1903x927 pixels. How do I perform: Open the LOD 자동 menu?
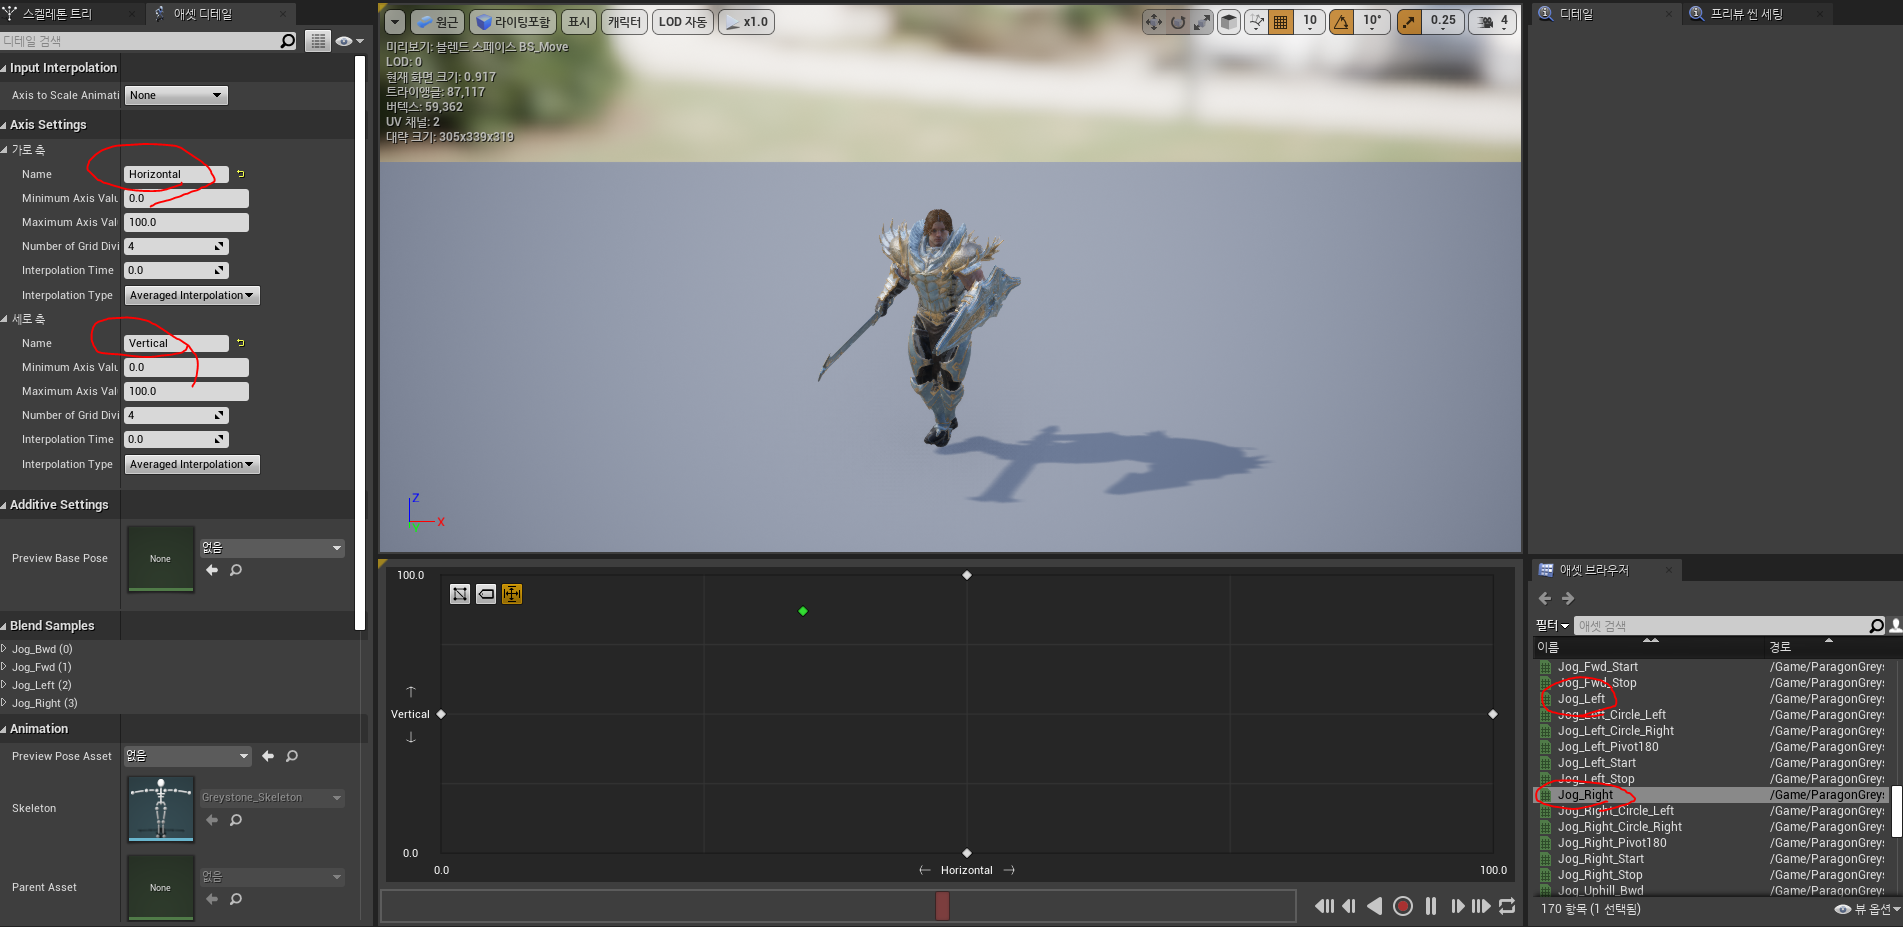click(683, 22)
